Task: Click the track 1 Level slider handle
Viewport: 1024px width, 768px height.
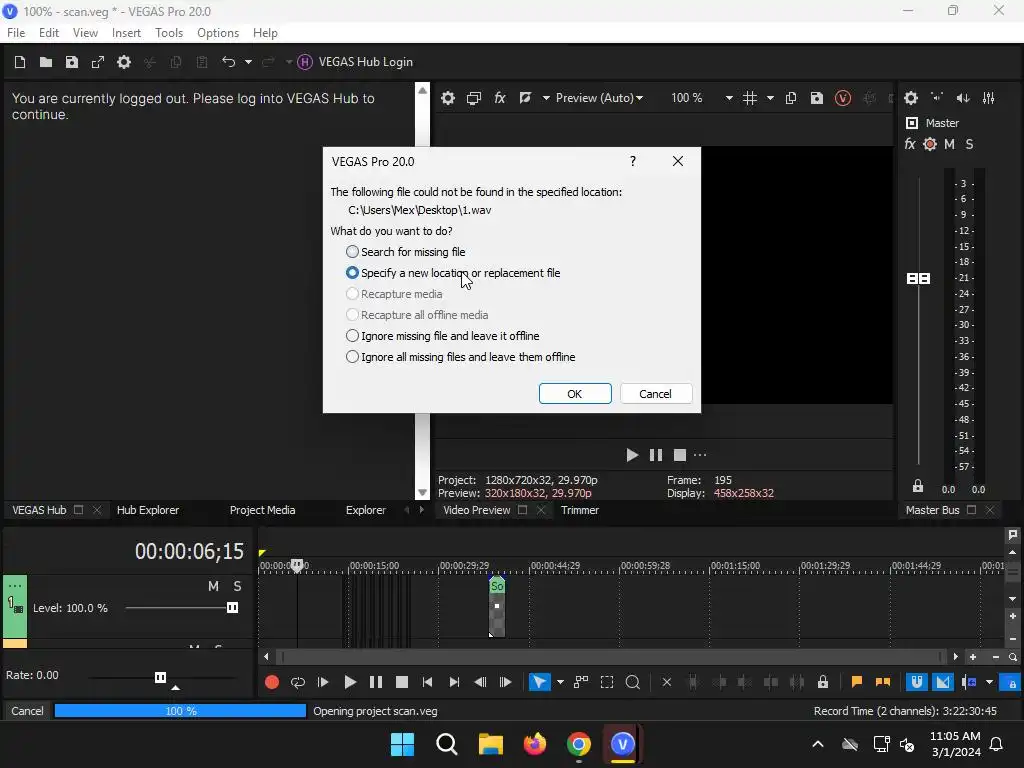Action: (232, 608)
